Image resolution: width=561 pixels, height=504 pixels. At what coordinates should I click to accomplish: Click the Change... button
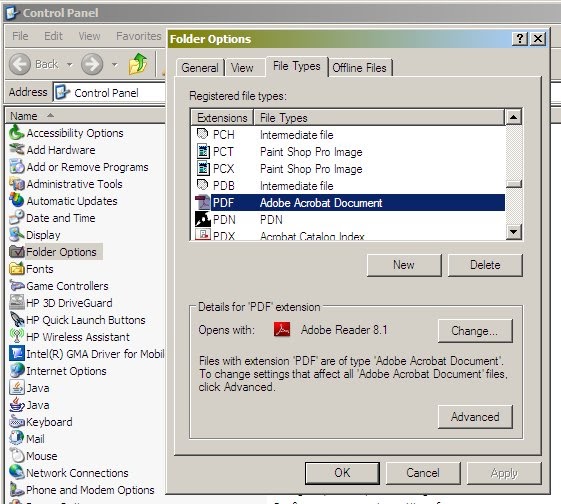pyautogui.click(x=475, y=331)
